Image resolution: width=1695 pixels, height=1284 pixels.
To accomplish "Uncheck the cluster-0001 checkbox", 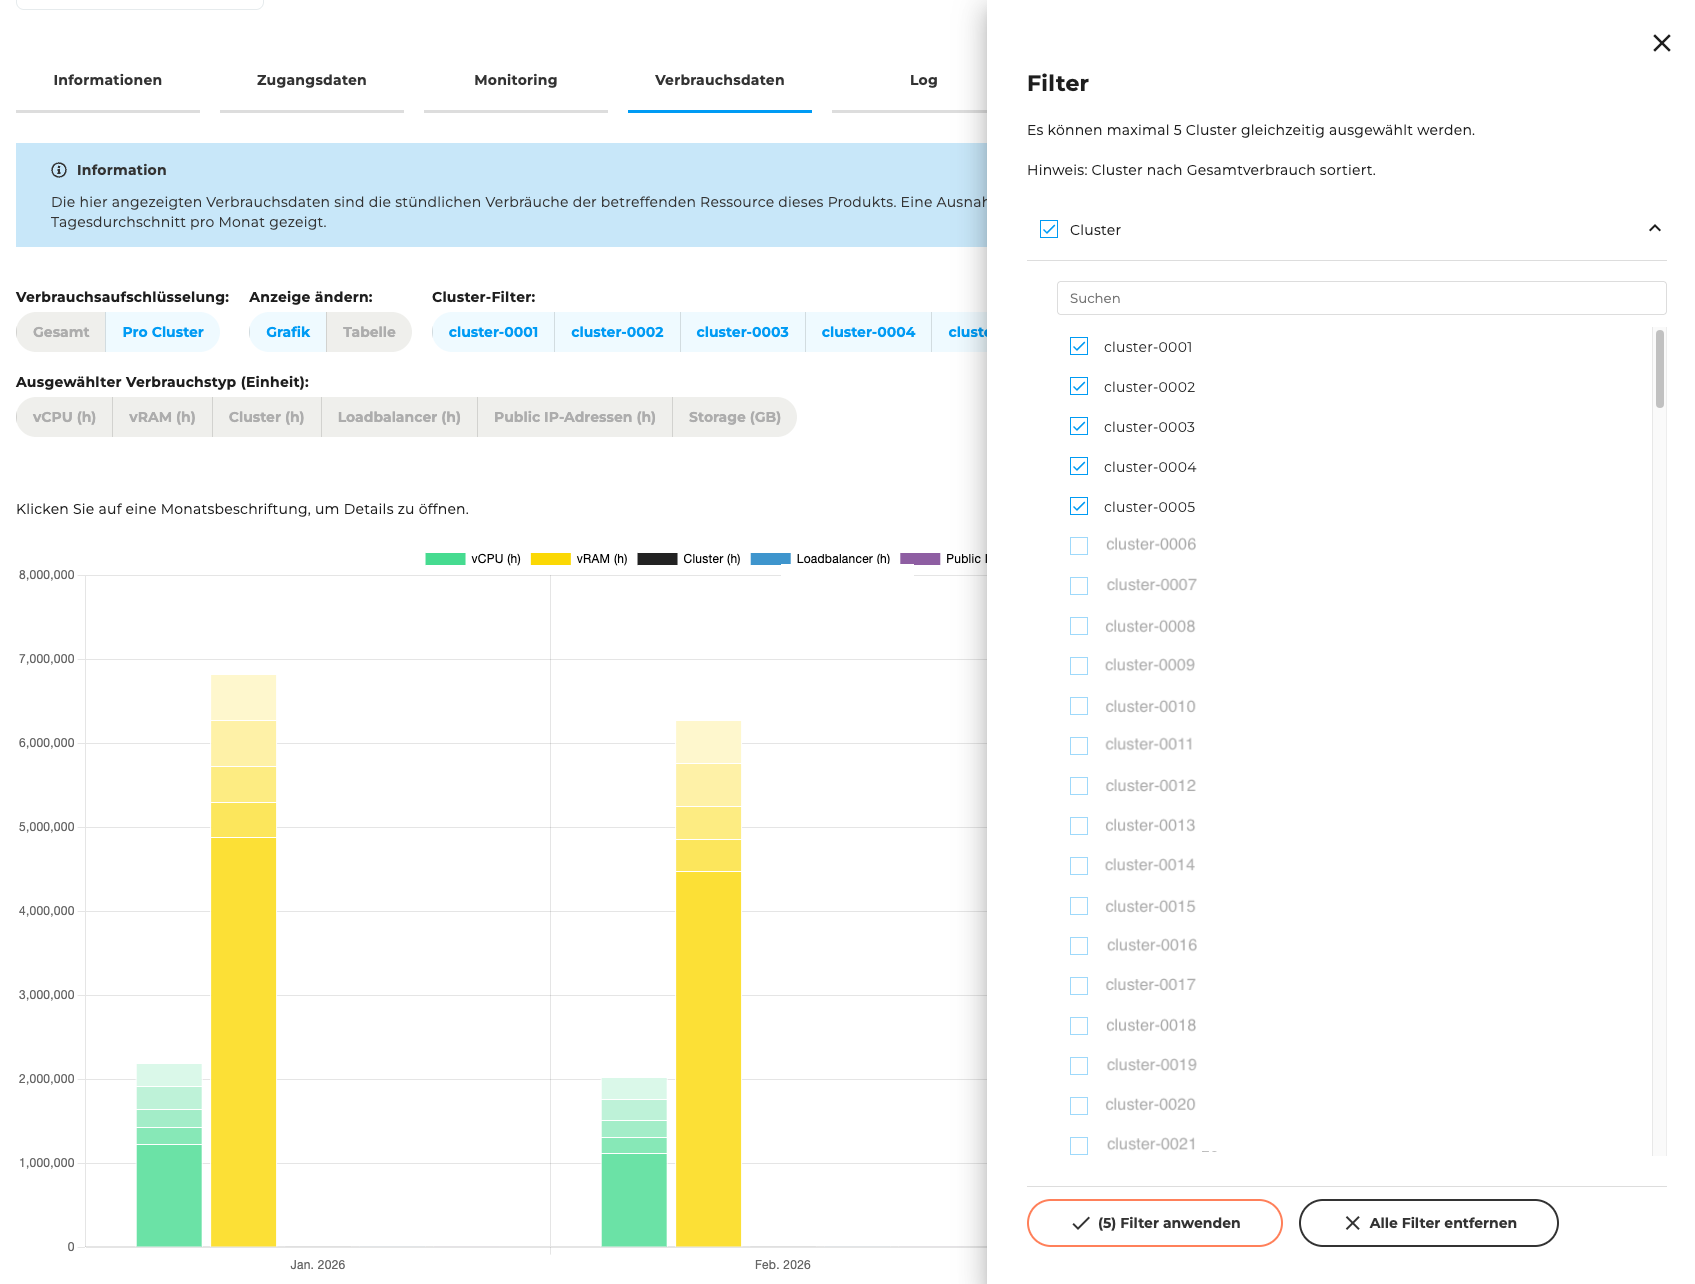I will [x=1079, y=346].
